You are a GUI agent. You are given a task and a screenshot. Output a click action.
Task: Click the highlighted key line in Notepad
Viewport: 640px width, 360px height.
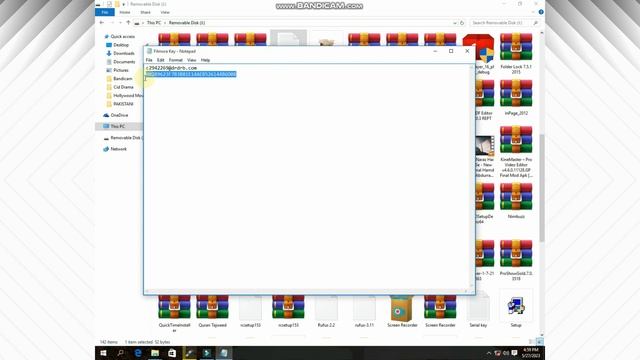pyautogui.click(x=191, y=74)
